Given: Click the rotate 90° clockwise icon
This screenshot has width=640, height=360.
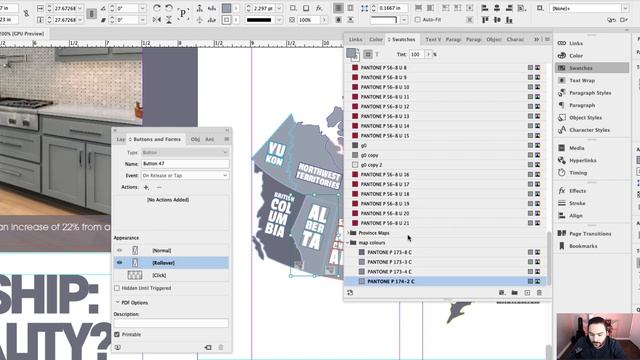Looking at the screenshot, I should pyautogui.click(x=157, y=8).
